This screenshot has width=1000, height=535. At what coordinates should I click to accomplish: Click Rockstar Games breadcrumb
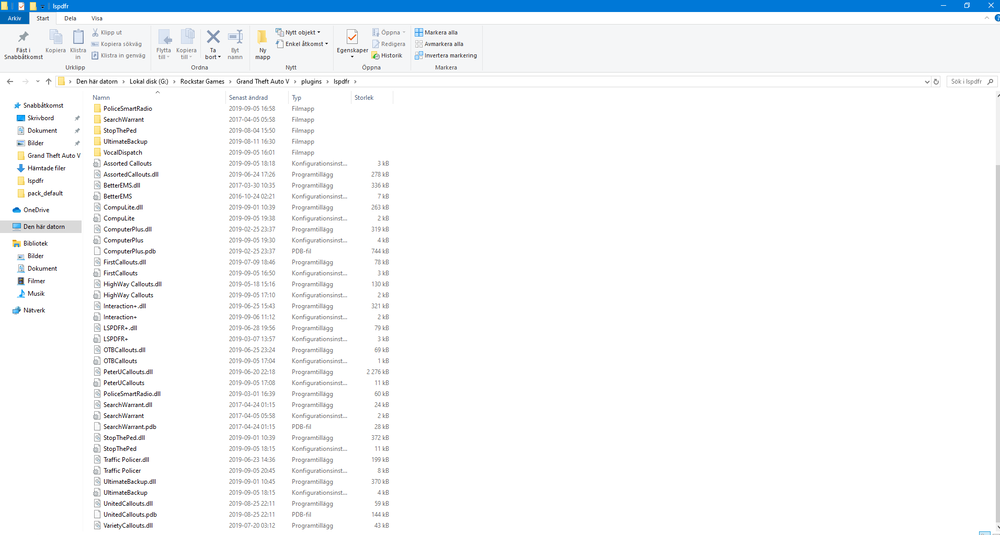click(203, 82)
